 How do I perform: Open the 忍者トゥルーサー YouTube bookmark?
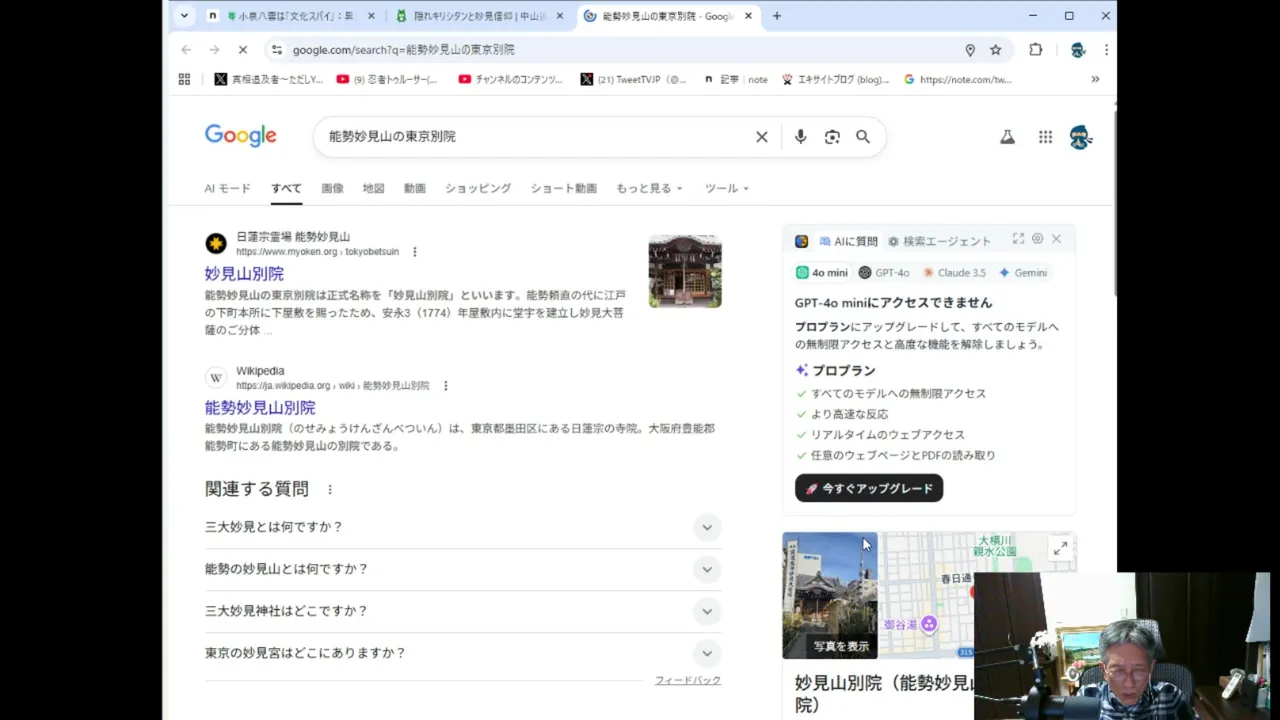[387, 79]
